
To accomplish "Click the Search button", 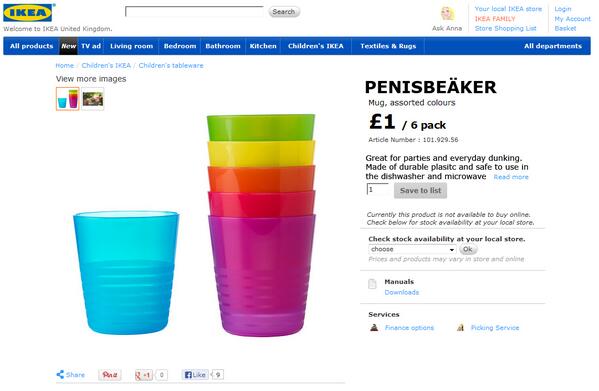I will (x=284, y=12).
